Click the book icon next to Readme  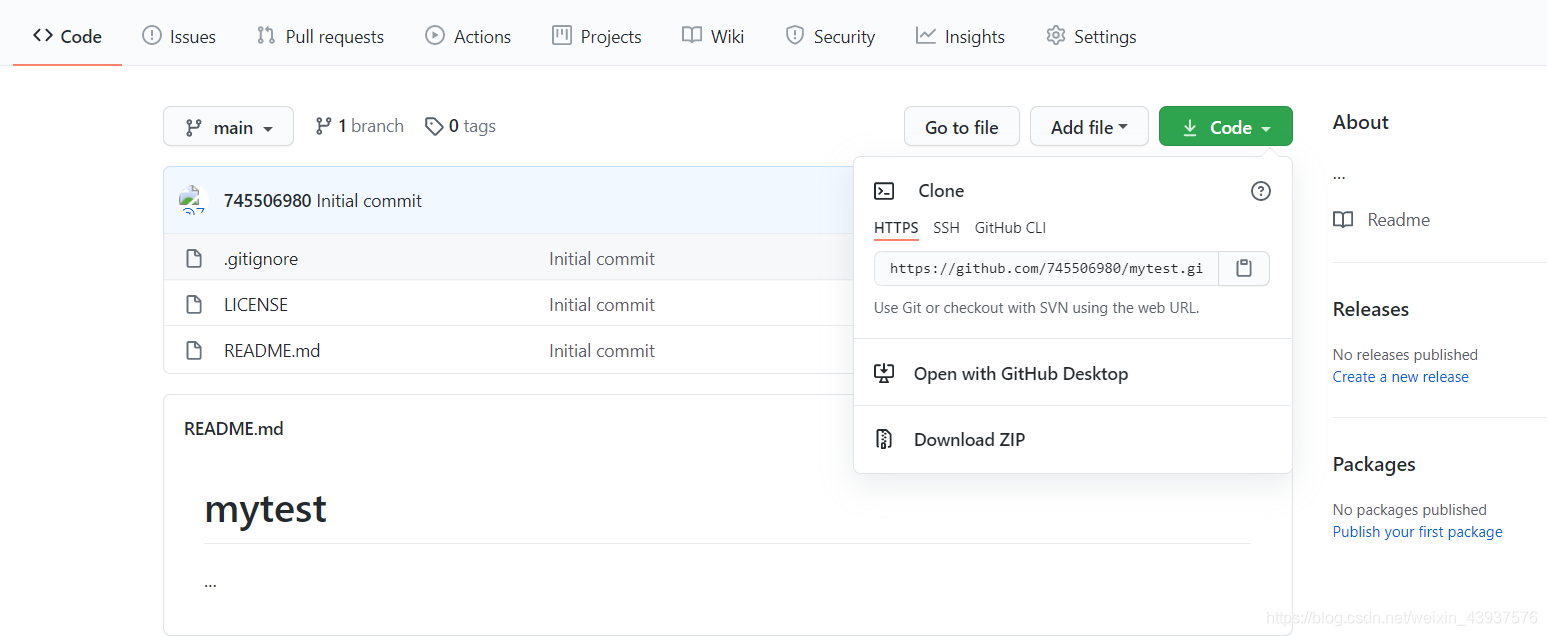1343,220
